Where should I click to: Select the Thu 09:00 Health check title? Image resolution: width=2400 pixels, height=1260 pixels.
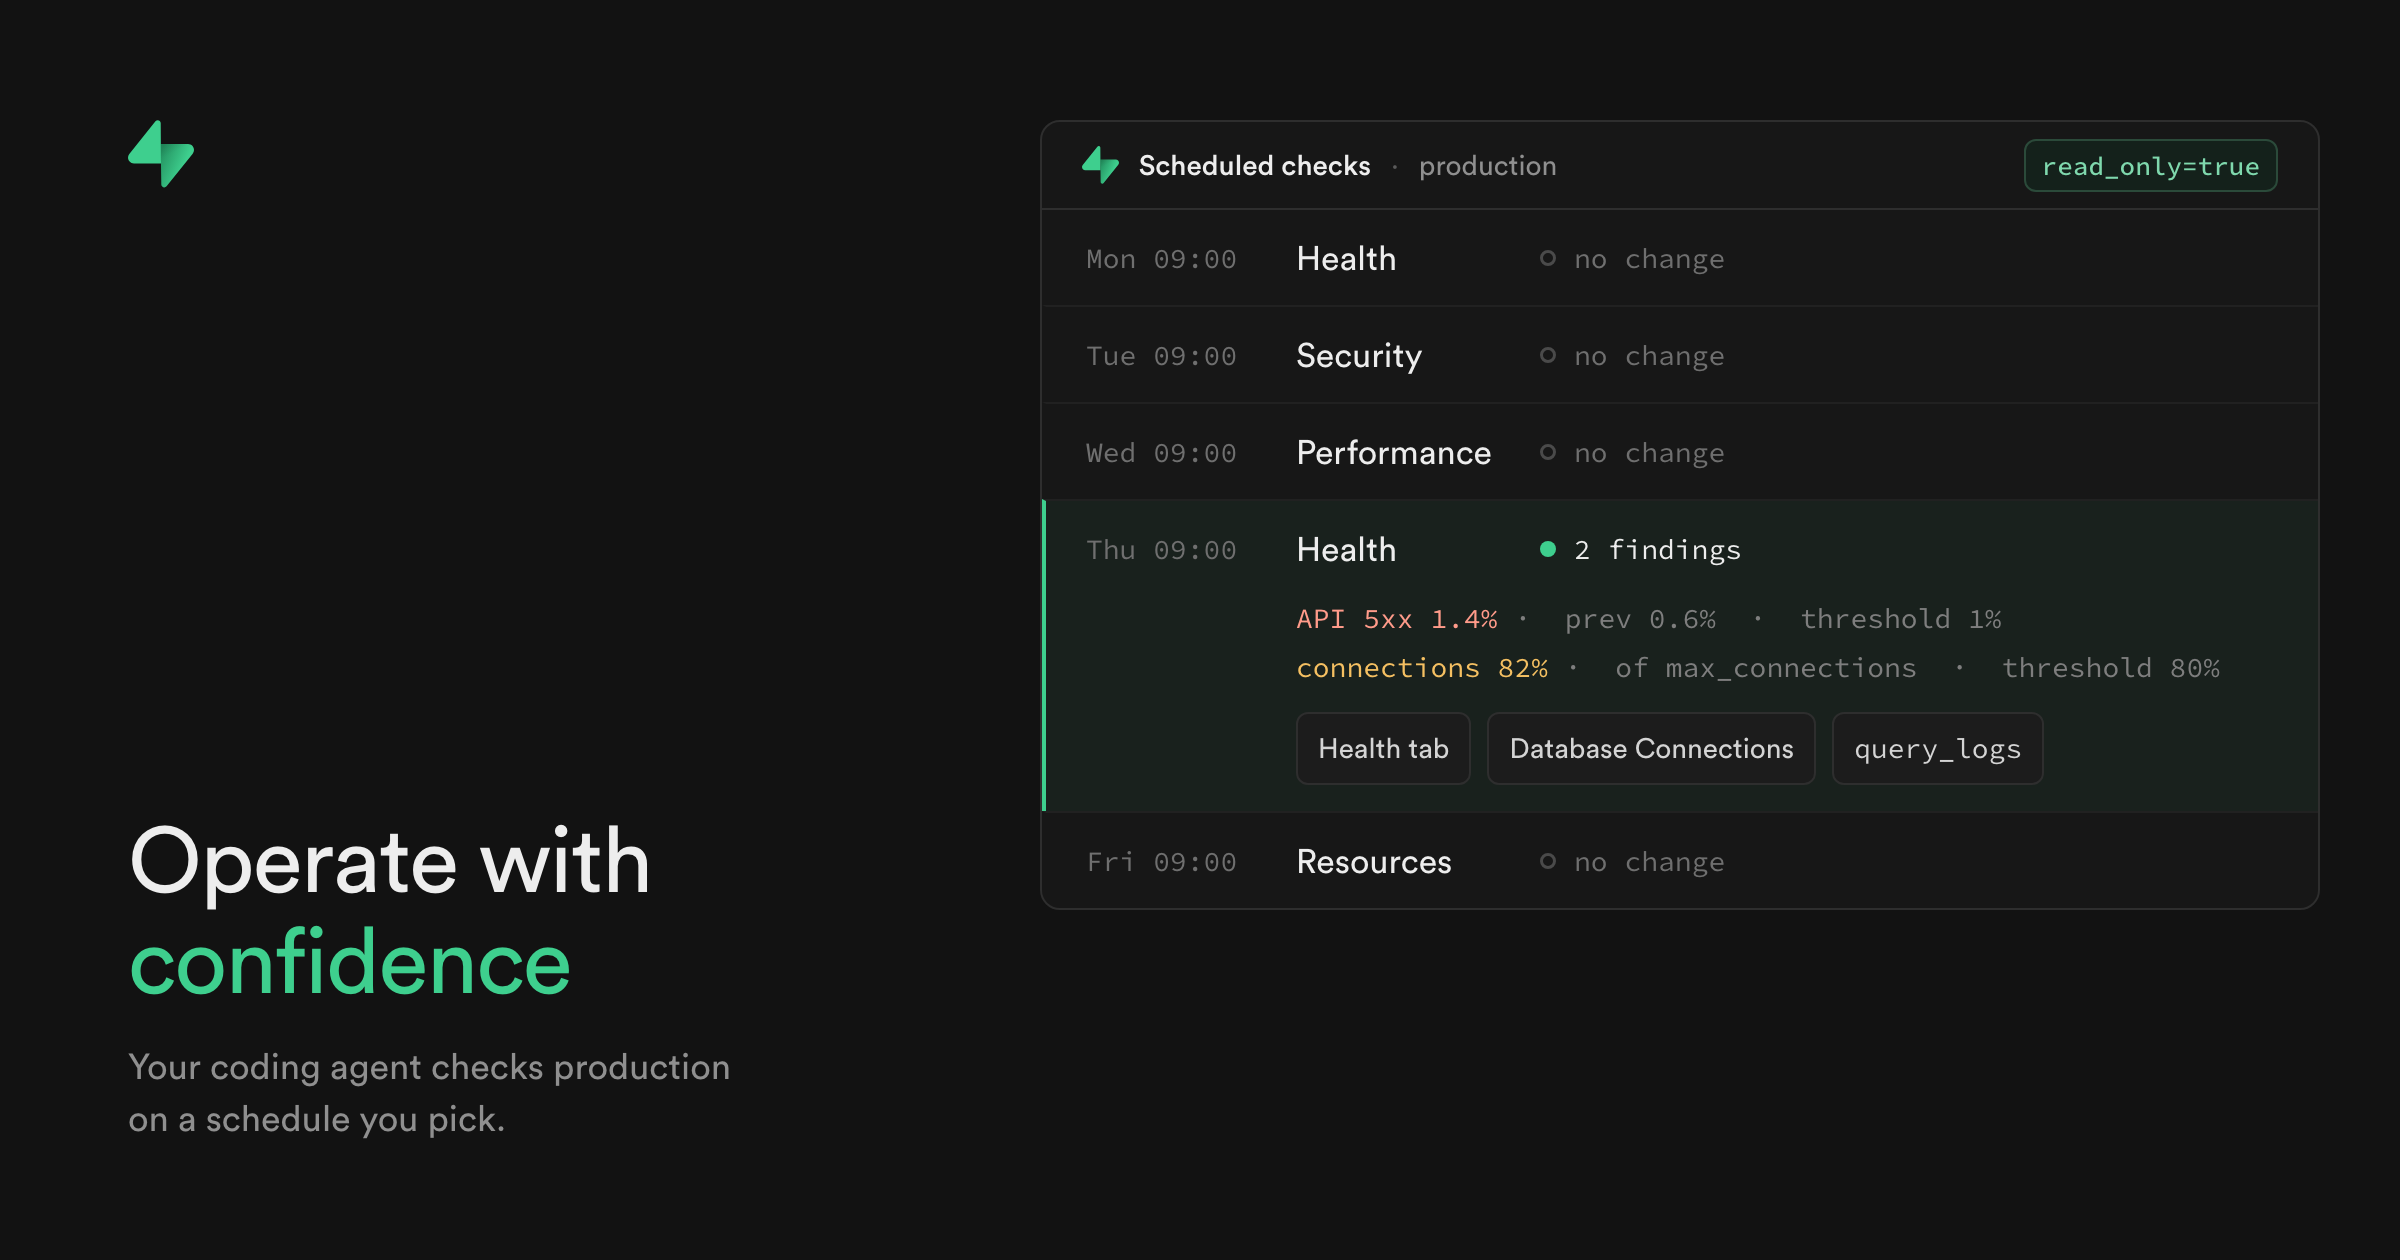point(1346,550)
